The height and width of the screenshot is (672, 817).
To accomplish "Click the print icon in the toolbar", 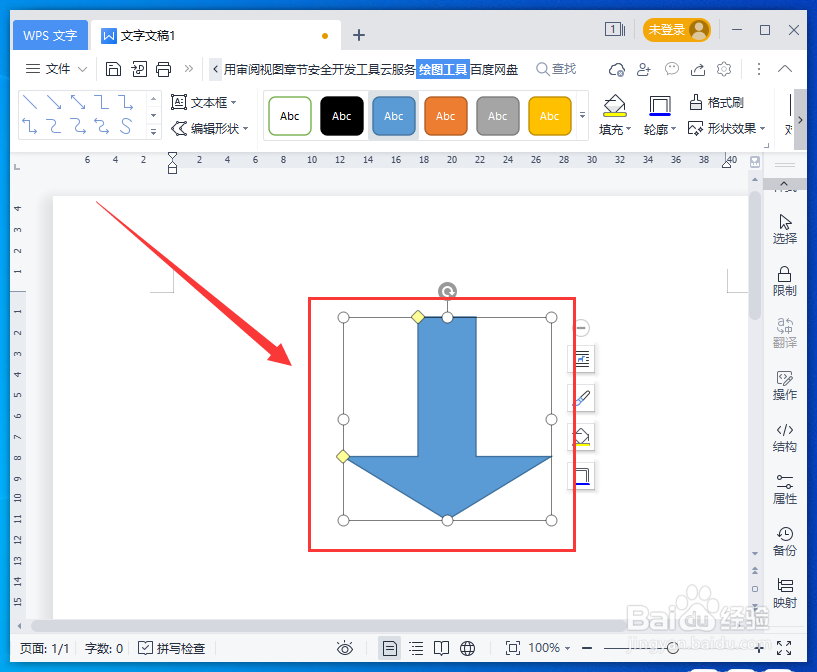I will [x=163, y=69].
